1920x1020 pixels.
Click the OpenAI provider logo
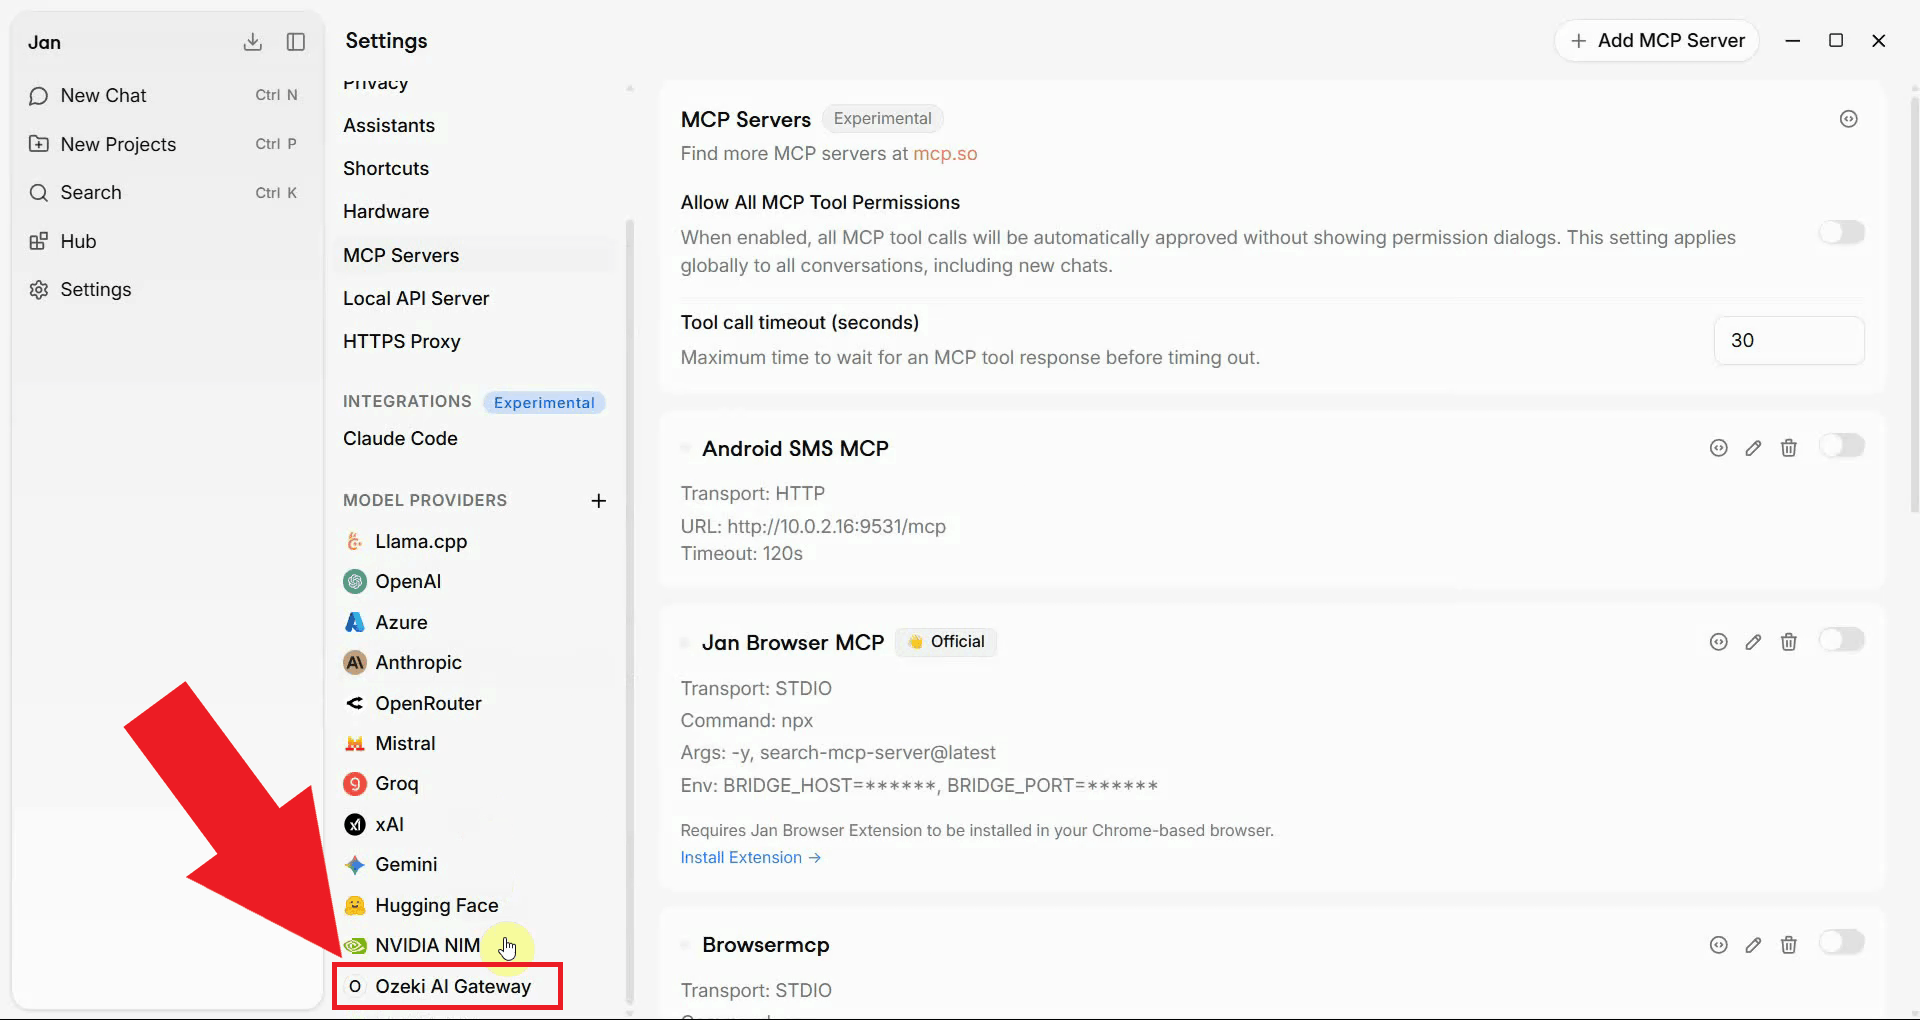click(x=355, y=582)
